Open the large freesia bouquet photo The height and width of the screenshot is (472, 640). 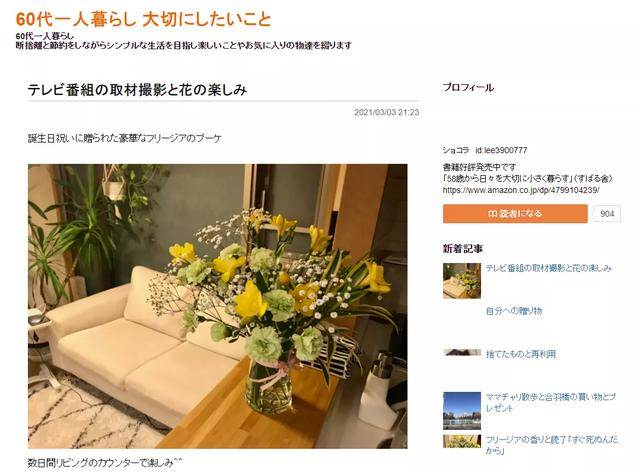coord(218,306)
